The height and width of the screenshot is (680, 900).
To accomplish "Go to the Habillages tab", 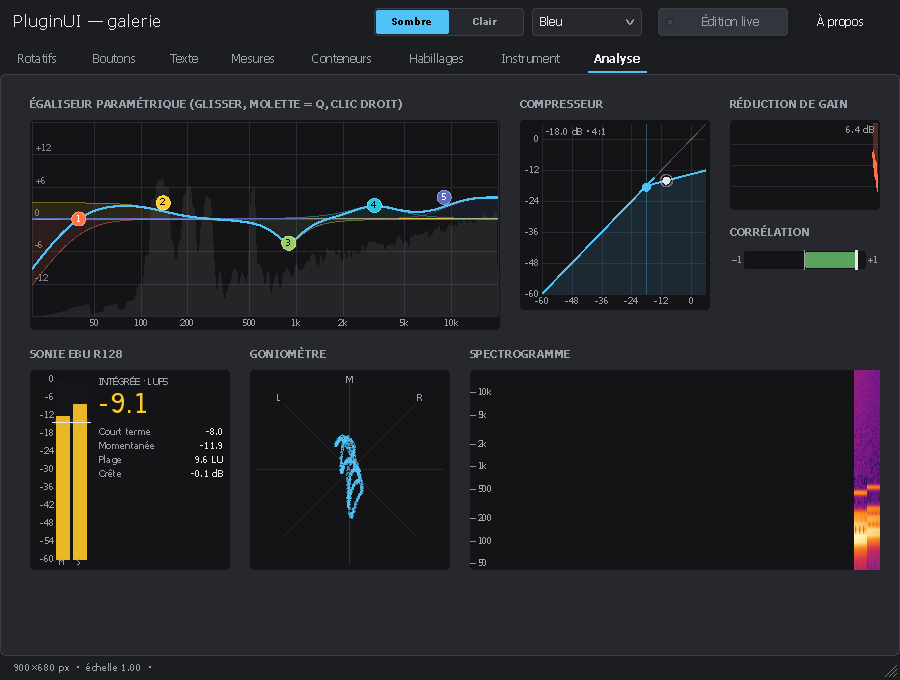I will pos(436,59).
